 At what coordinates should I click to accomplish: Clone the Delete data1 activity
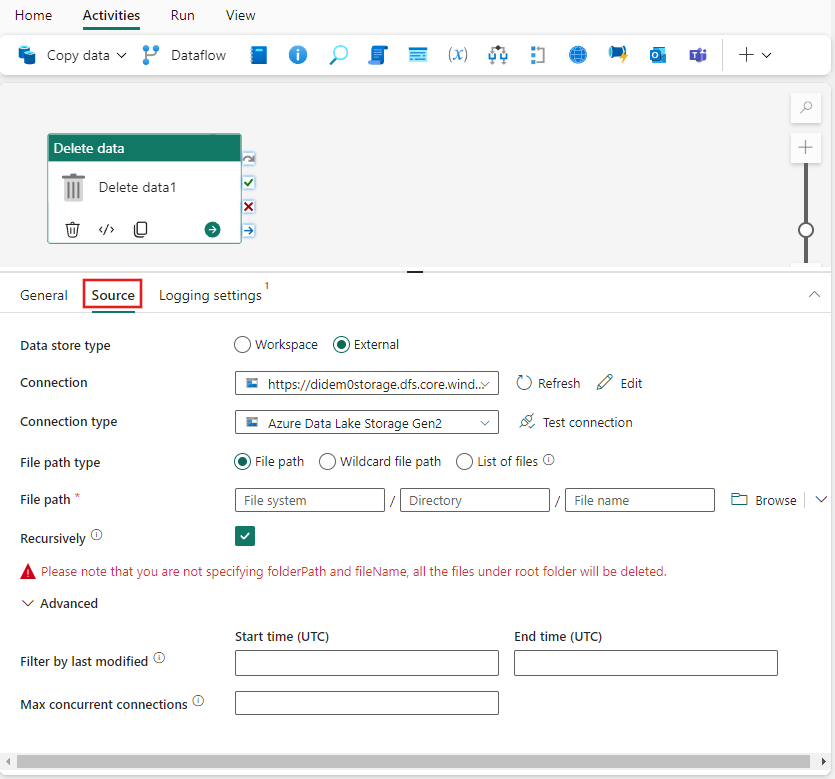(140, 229)
